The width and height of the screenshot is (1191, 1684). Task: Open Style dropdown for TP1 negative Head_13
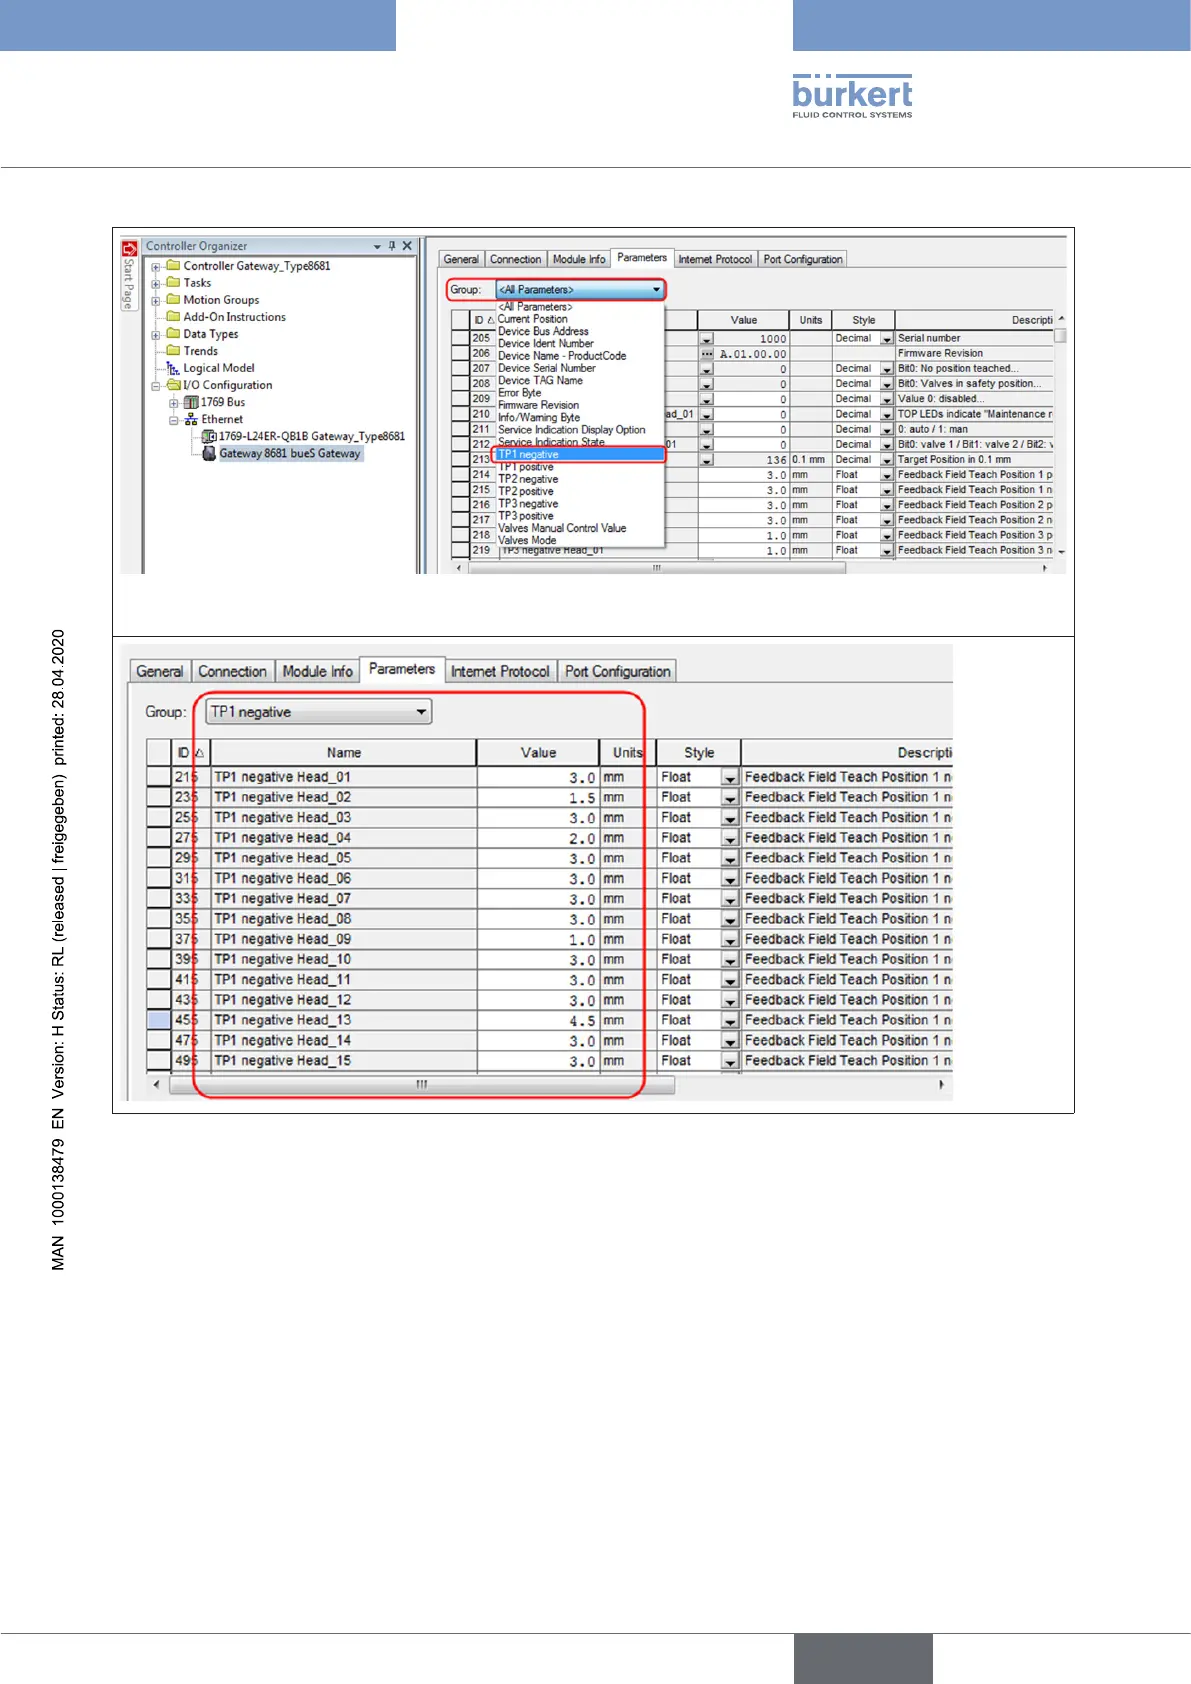point(730,1020)
